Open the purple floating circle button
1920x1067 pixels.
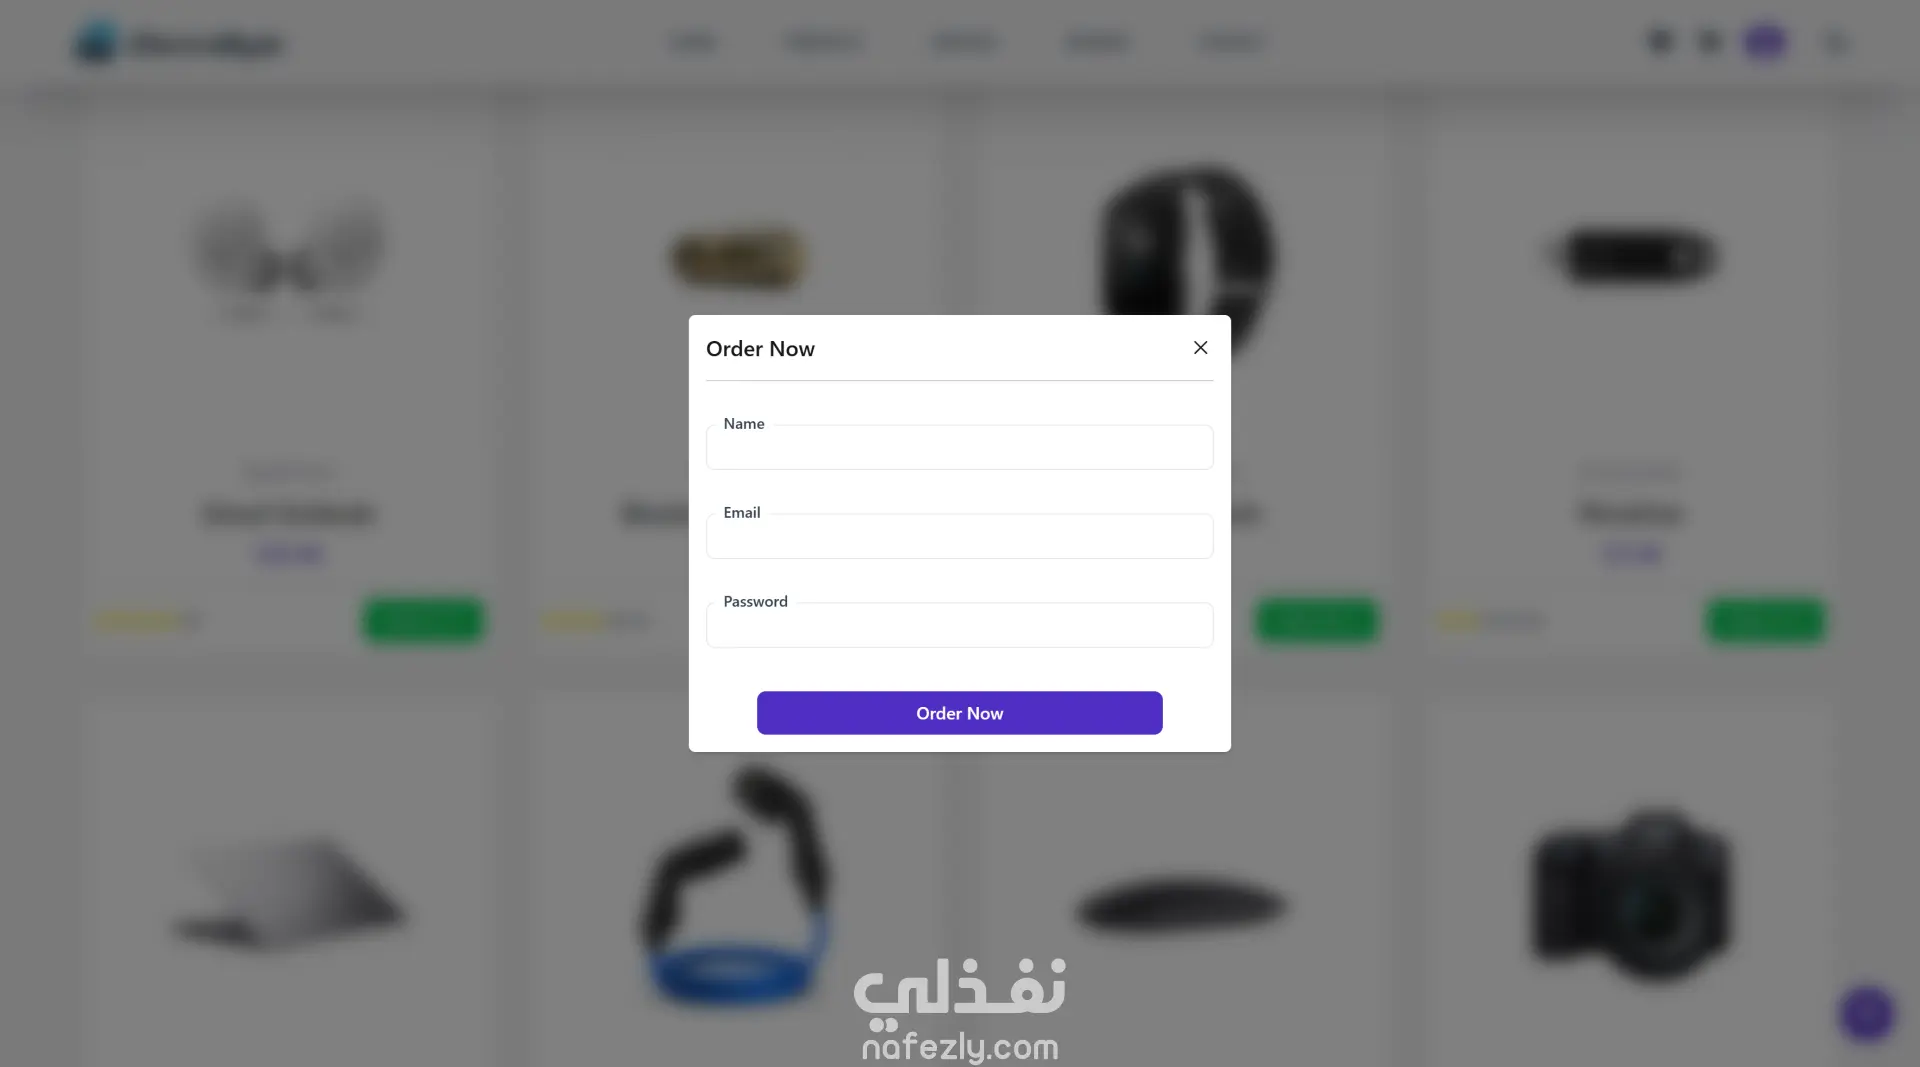1866,1014
